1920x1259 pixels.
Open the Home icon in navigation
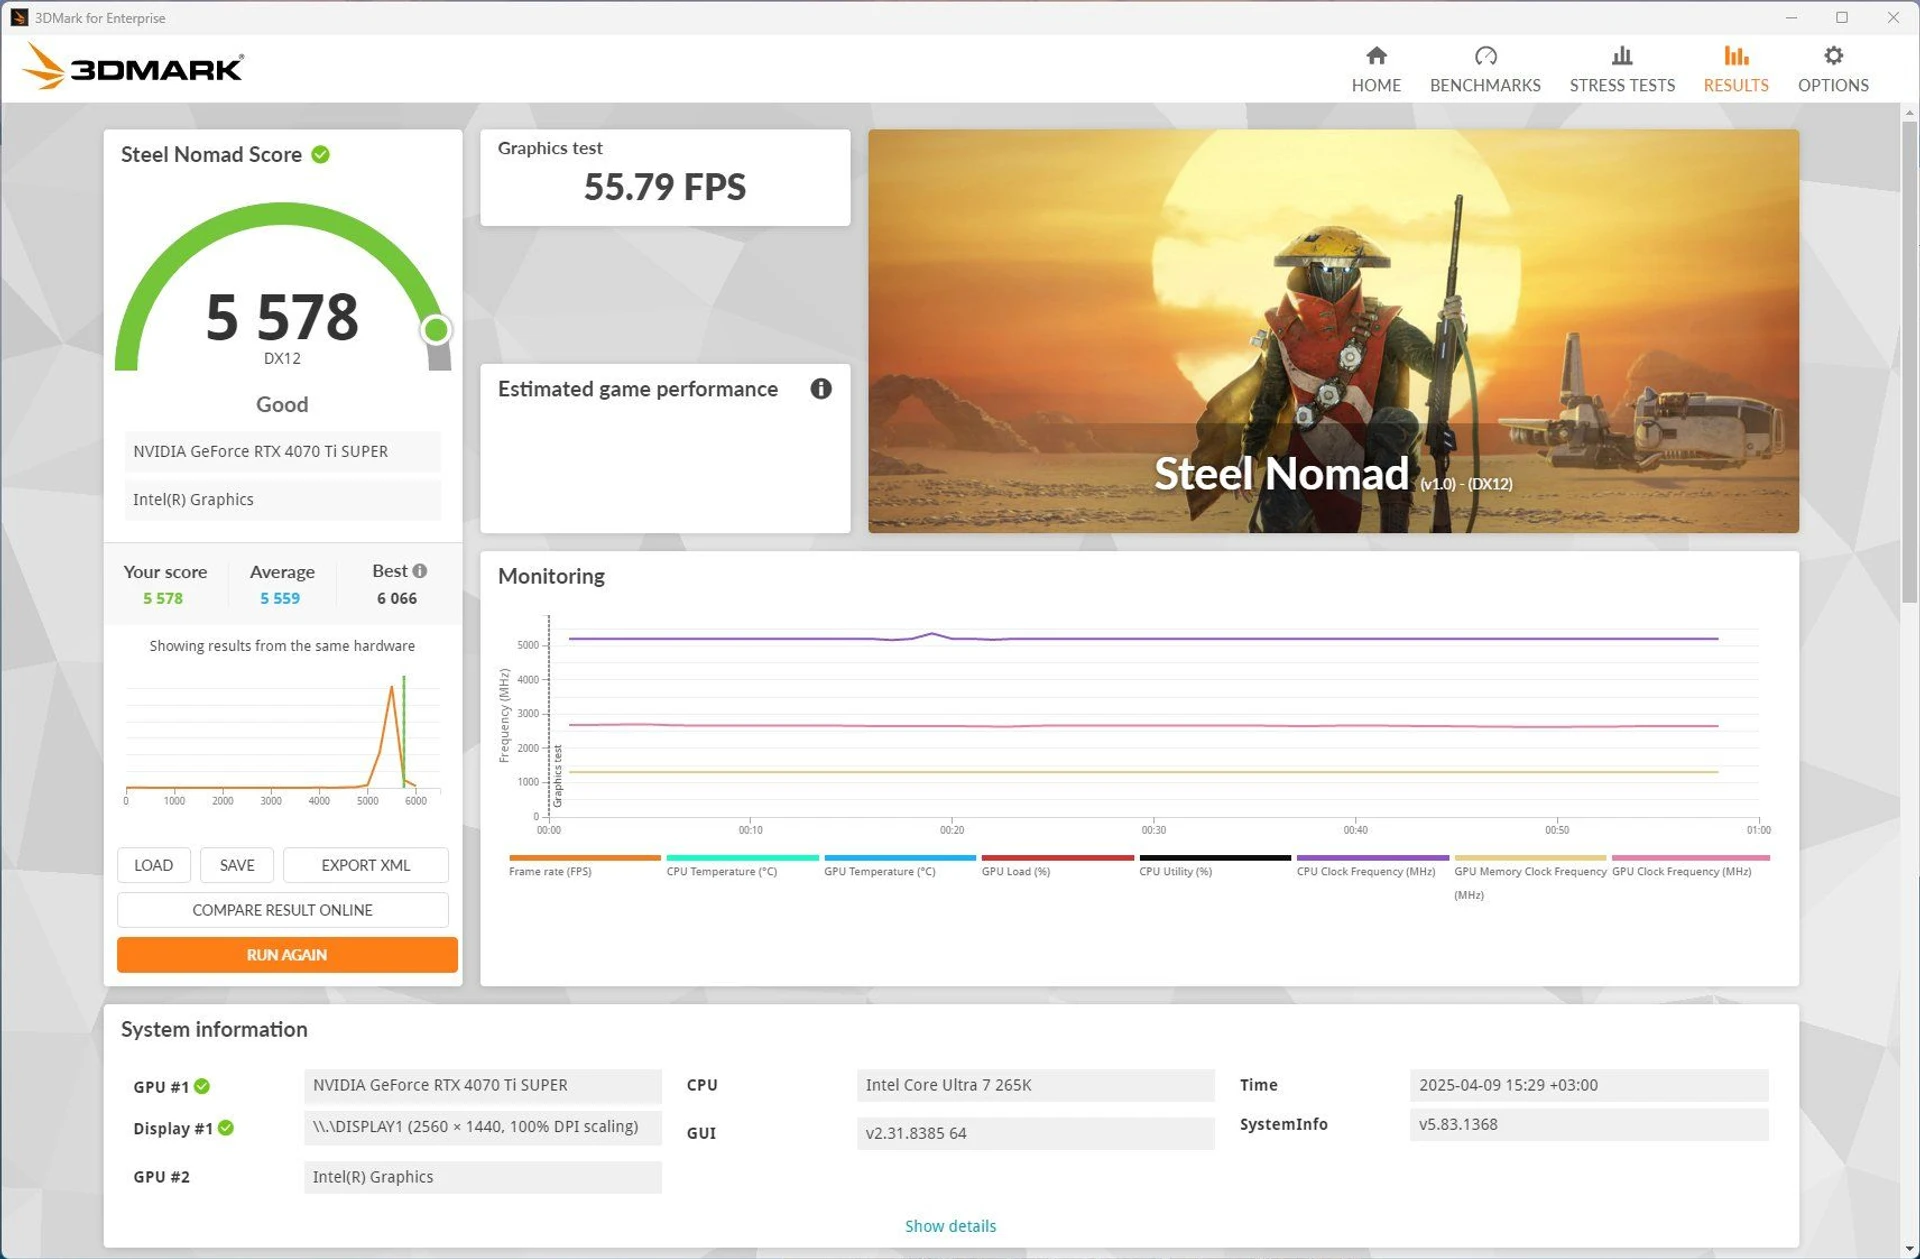pos(1376,56)
